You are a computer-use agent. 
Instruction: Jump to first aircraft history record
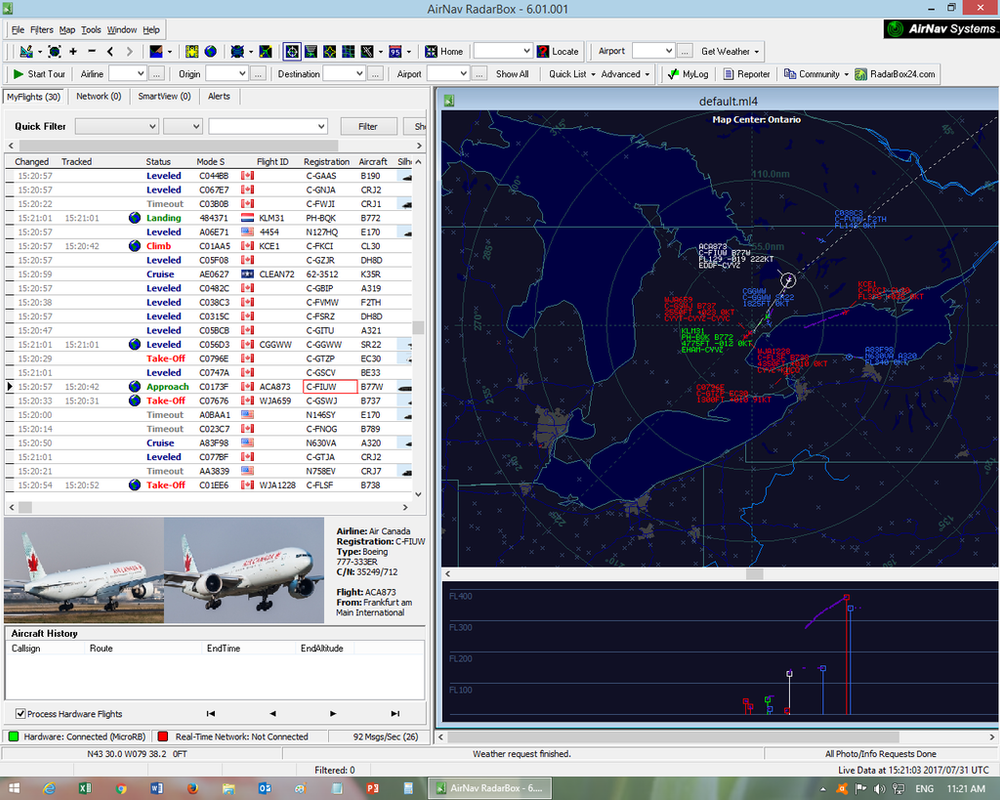coord(210,714)
